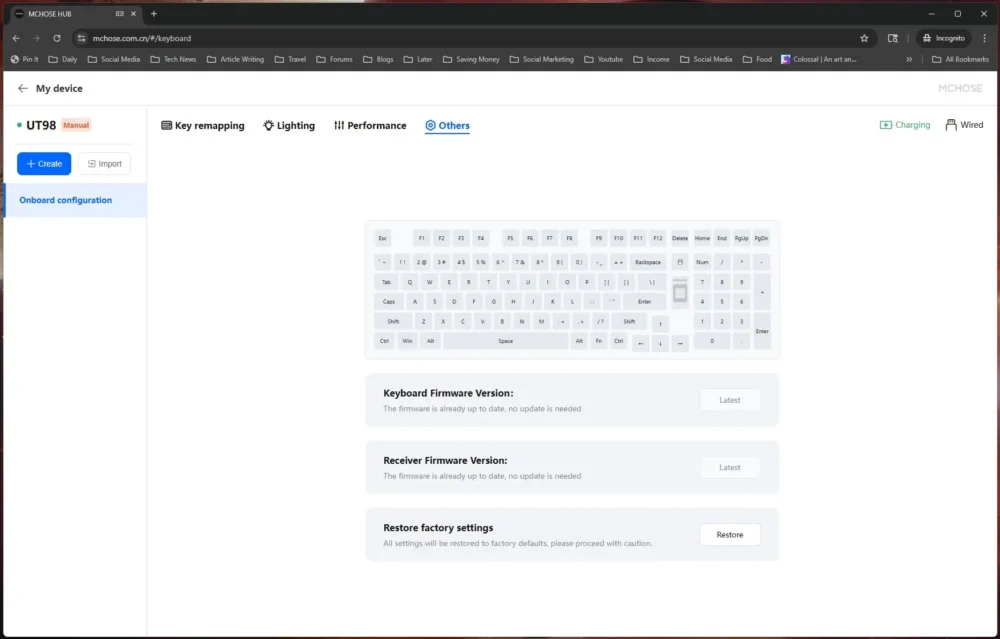Screen dimensions: 1000x639
Task: Click the search side panel icon
Action: (x=893, y=38)
